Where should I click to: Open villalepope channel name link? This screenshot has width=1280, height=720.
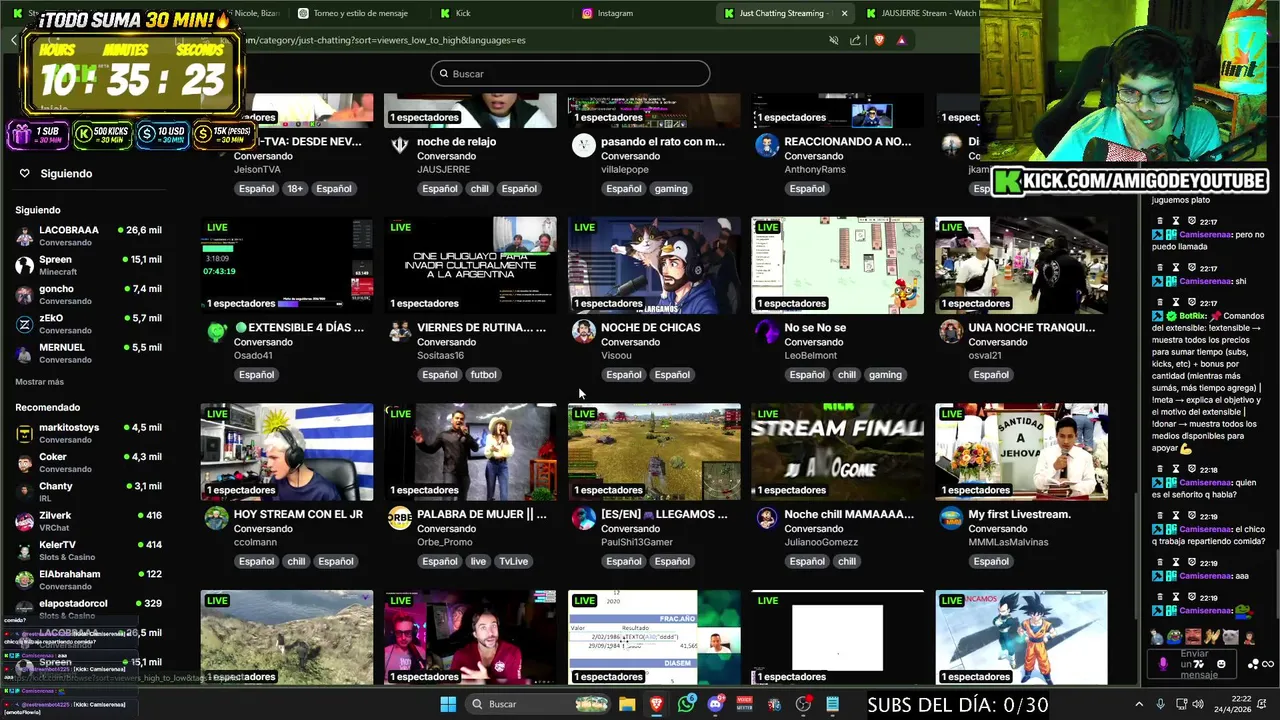tap(623, 170)
